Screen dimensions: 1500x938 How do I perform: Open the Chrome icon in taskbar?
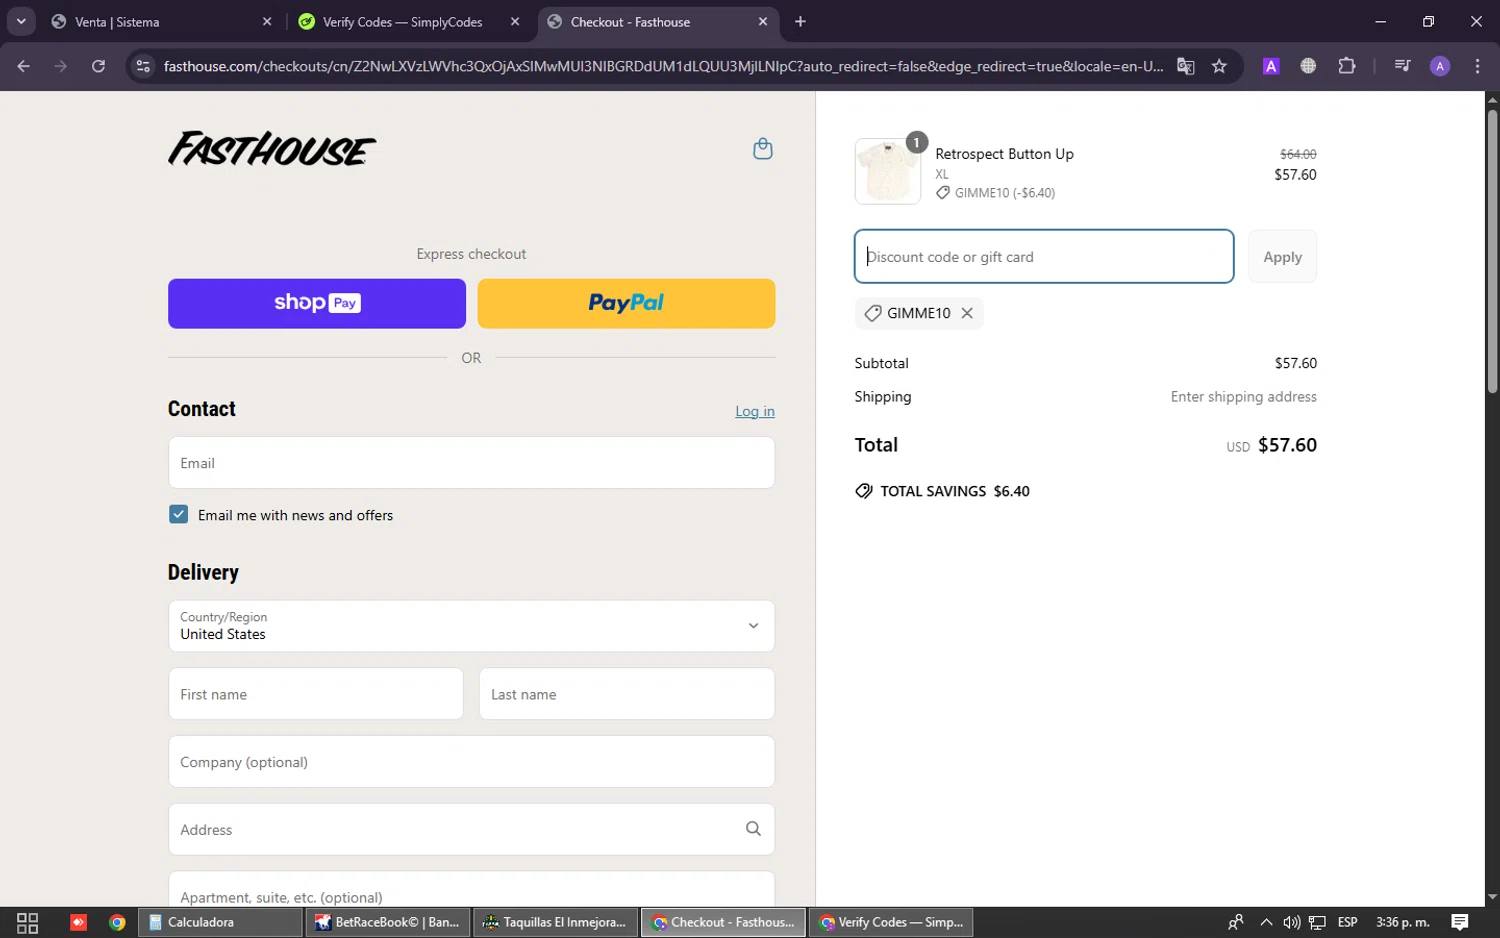click(x=117, y=922)
